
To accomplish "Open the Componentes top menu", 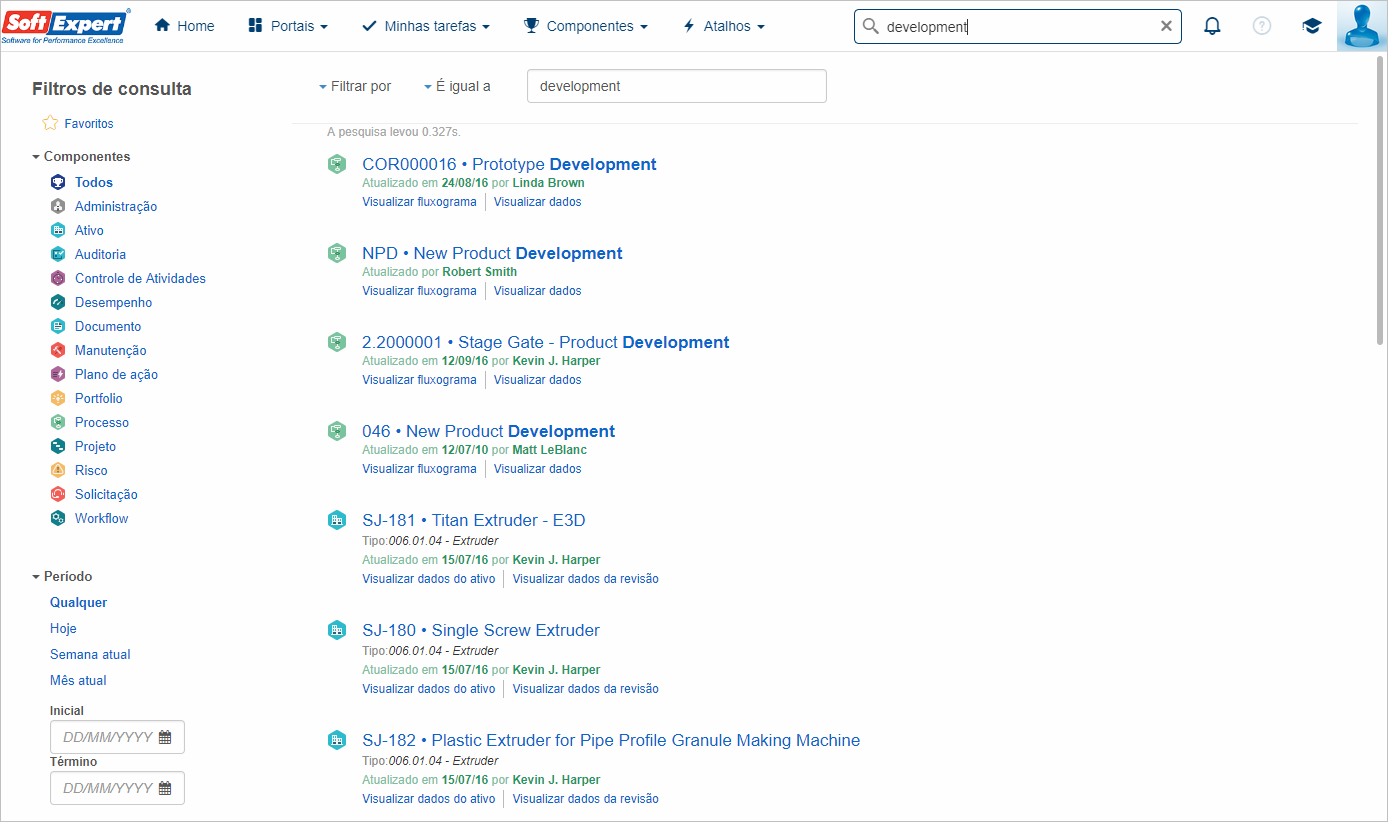I will (x=586, y=26).
